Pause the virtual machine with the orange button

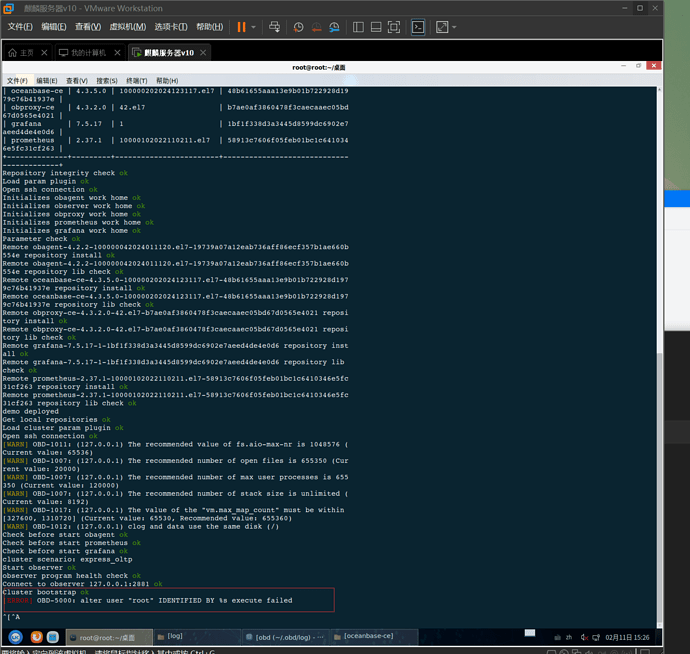click(x=241, y=27)
